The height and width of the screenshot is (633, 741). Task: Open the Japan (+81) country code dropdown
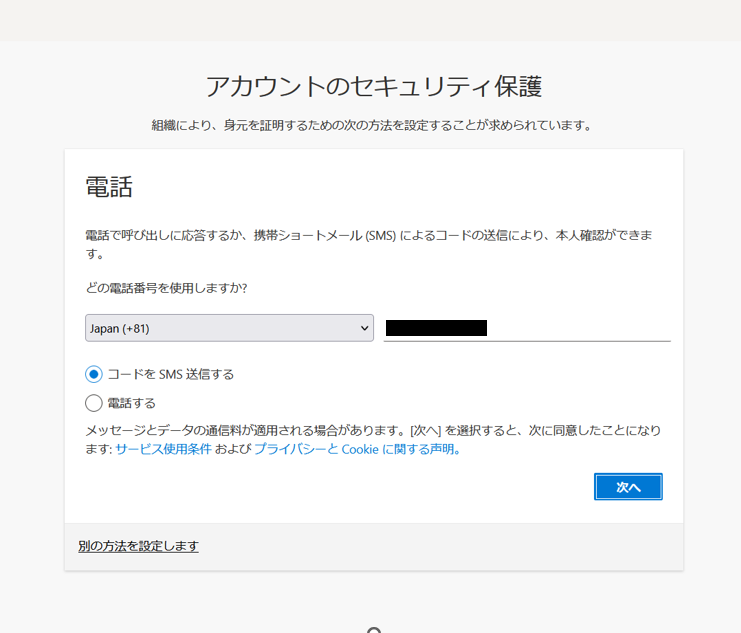pyautogui.click(x=229, y=328)
